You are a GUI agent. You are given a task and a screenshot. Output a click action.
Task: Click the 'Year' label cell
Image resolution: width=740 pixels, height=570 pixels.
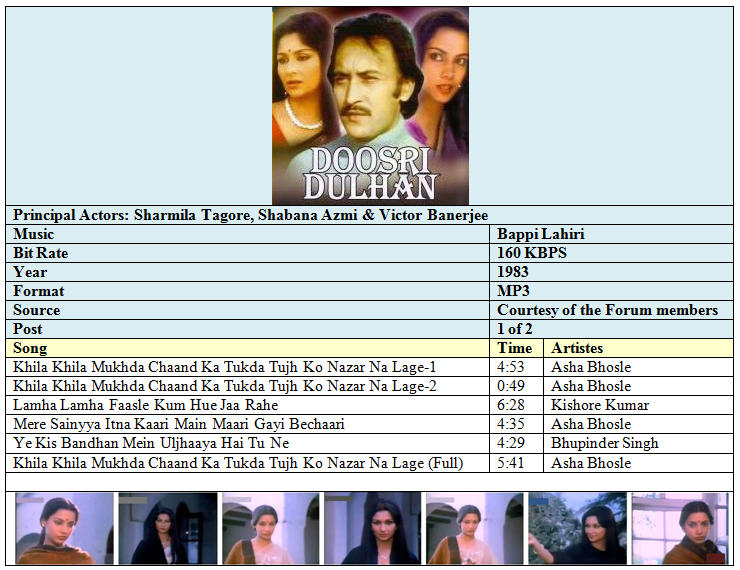(x=248, y=272)
